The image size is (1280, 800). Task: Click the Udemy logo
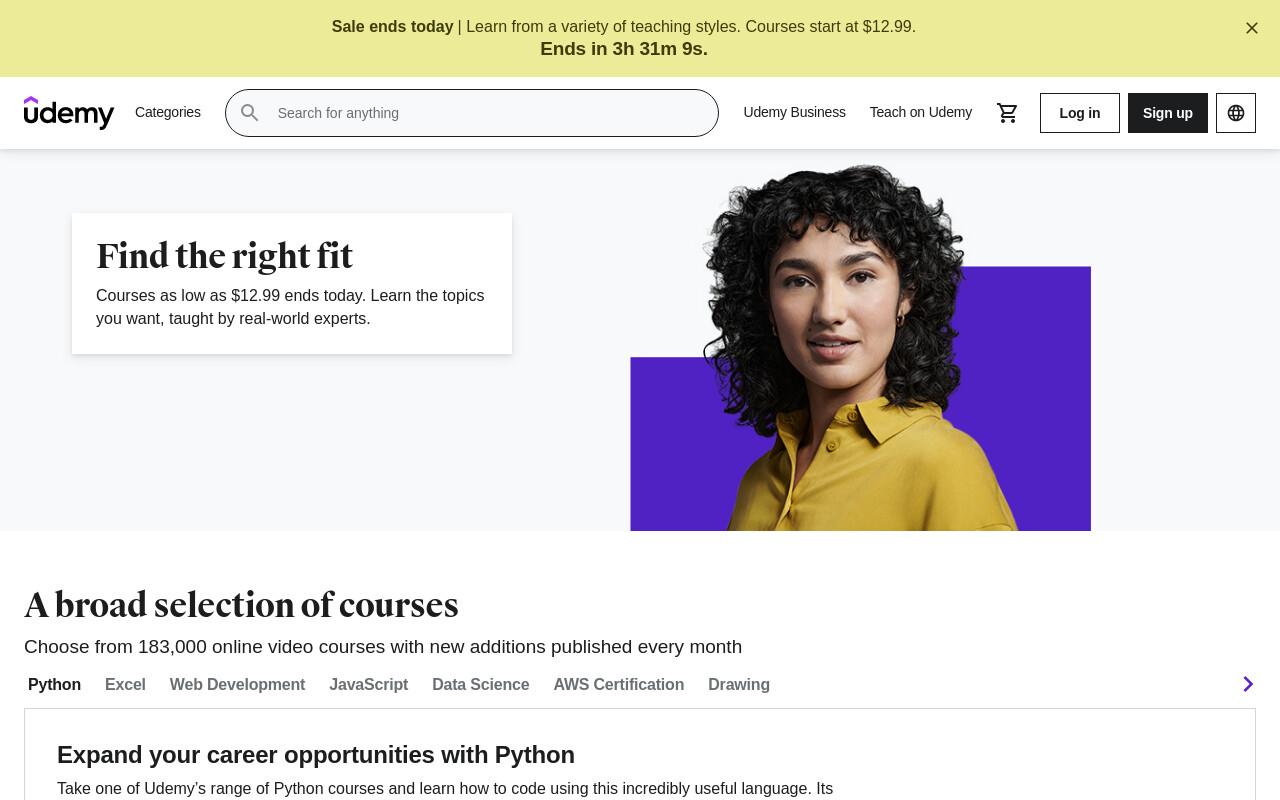(x=69, y=113)
